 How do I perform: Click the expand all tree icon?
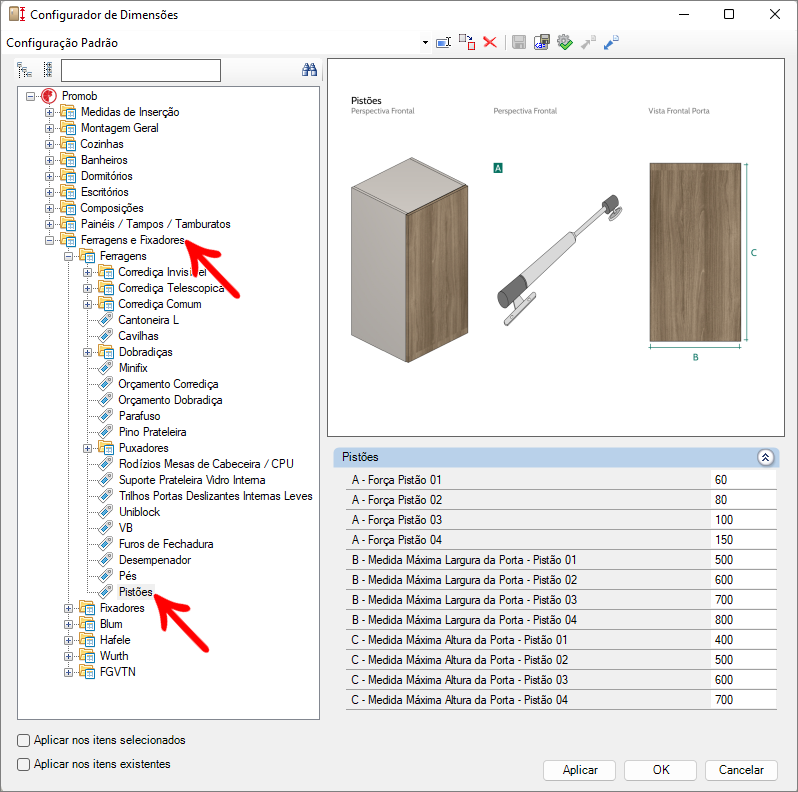point(24,70)
